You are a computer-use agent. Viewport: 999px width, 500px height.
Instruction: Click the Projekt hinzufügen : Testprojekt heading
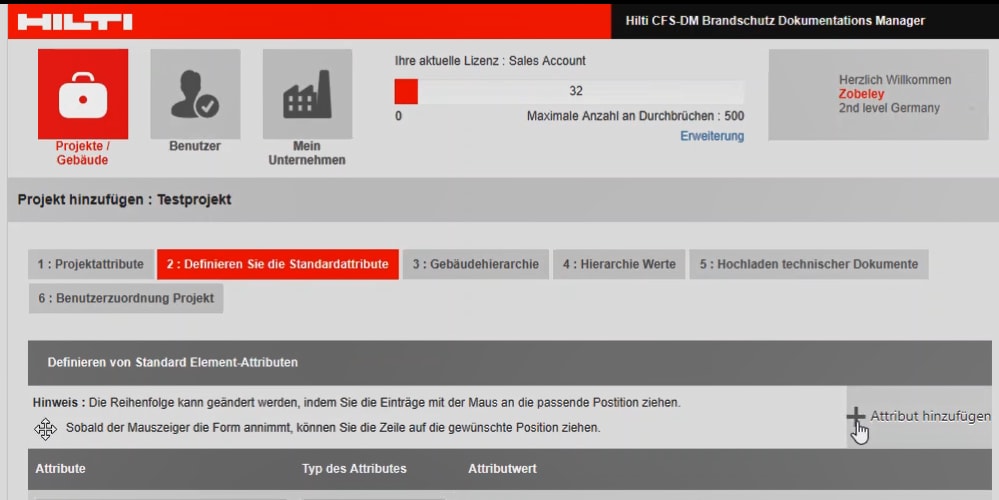tap(124, 199)
